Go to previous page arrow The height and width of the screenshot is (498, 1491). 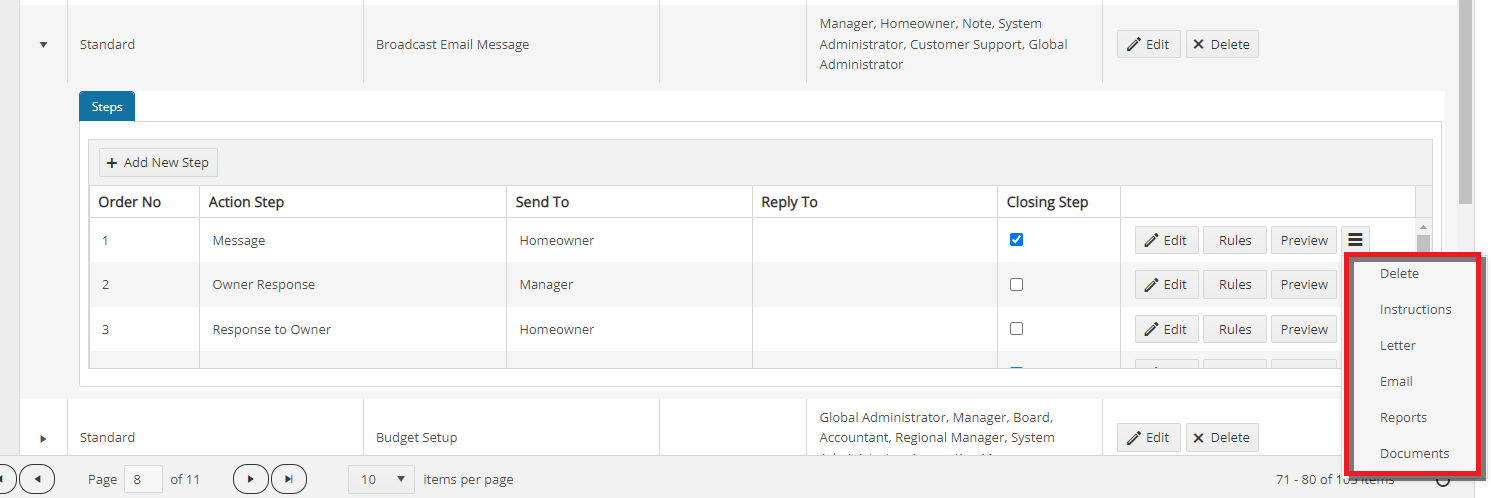click(x=37, y=479)
